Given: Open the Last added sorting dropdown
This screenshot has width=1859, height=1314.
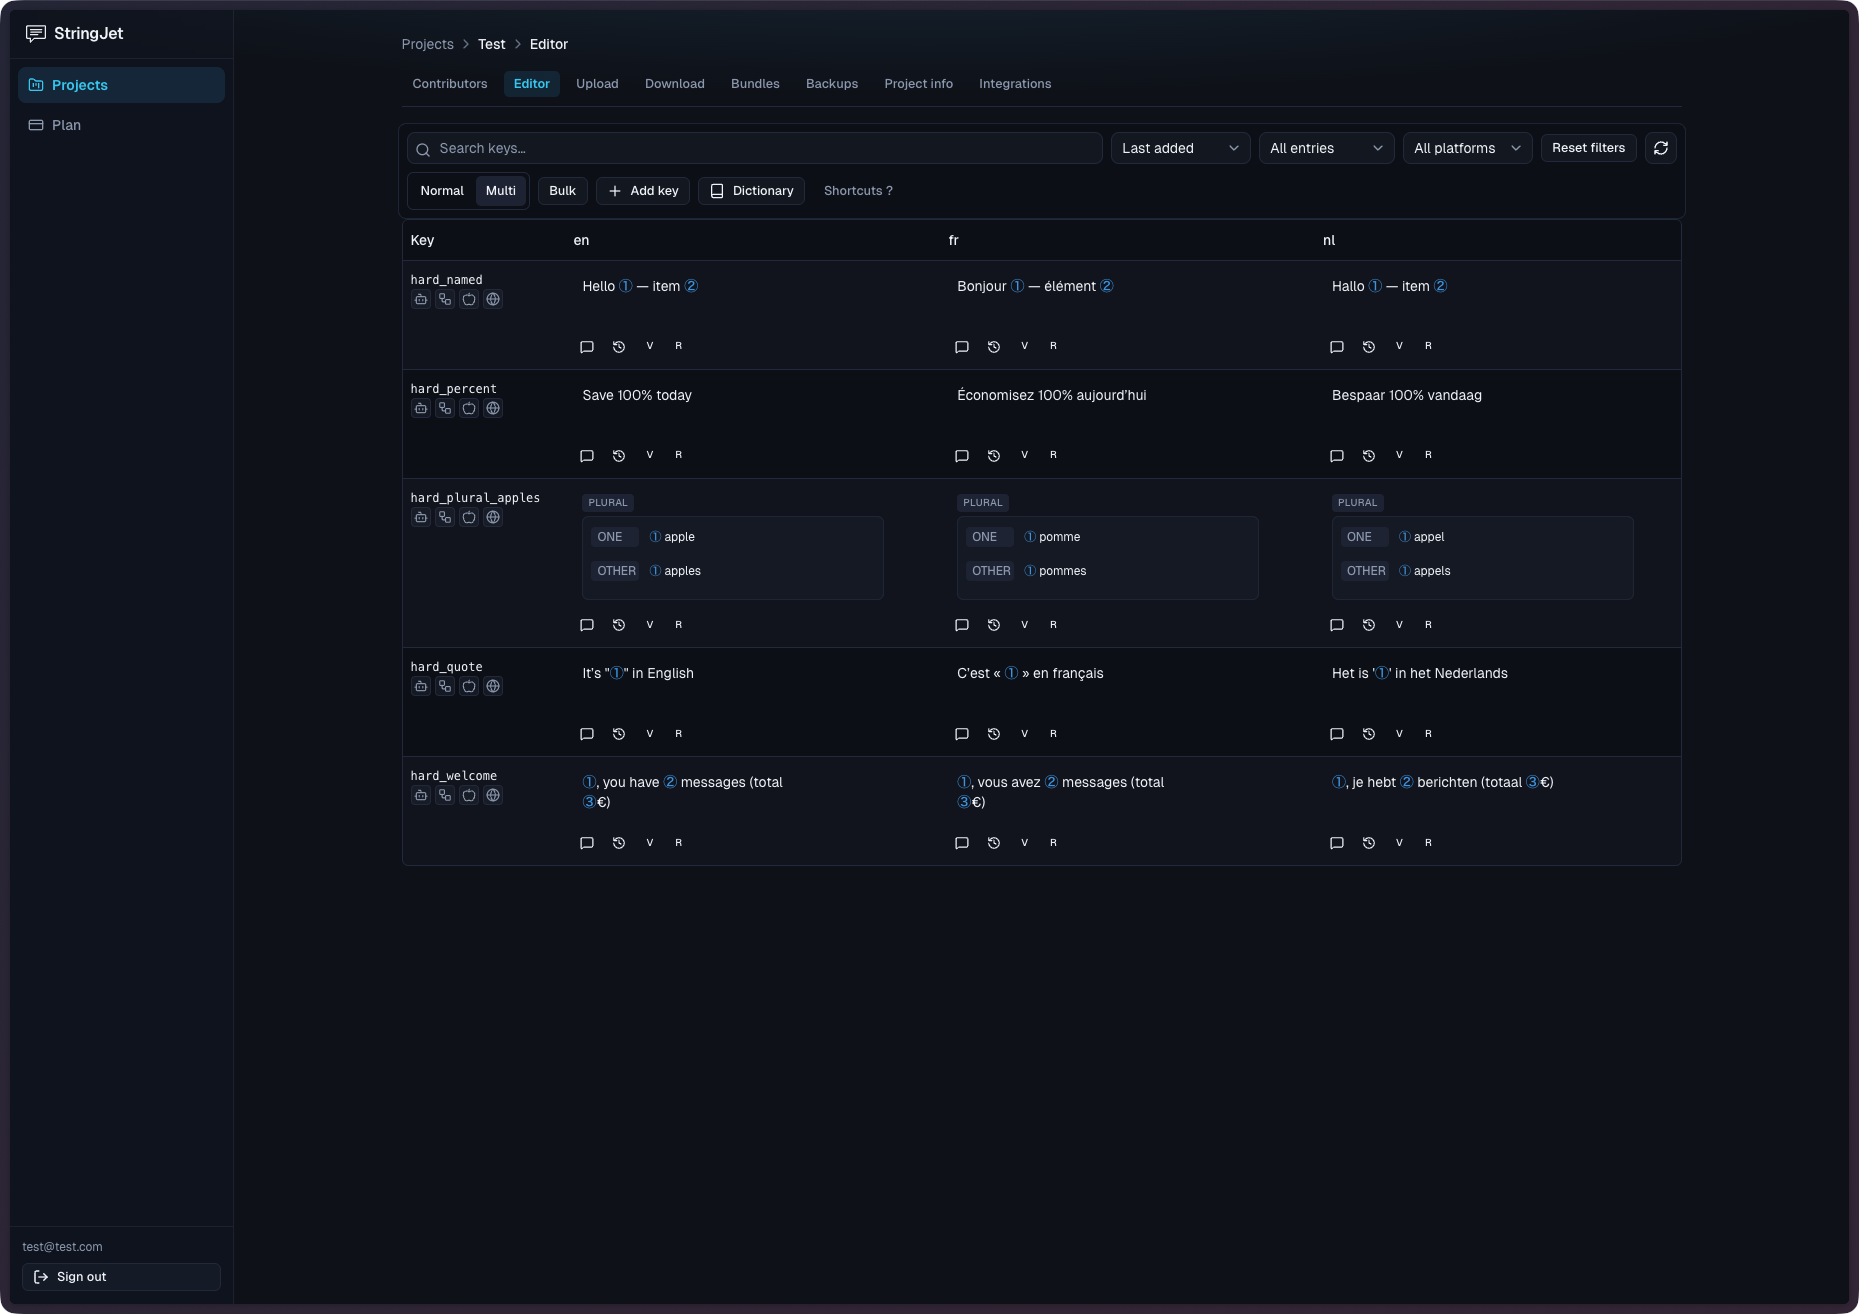Looking at the screenshot, I should (x=1179, y=148).
